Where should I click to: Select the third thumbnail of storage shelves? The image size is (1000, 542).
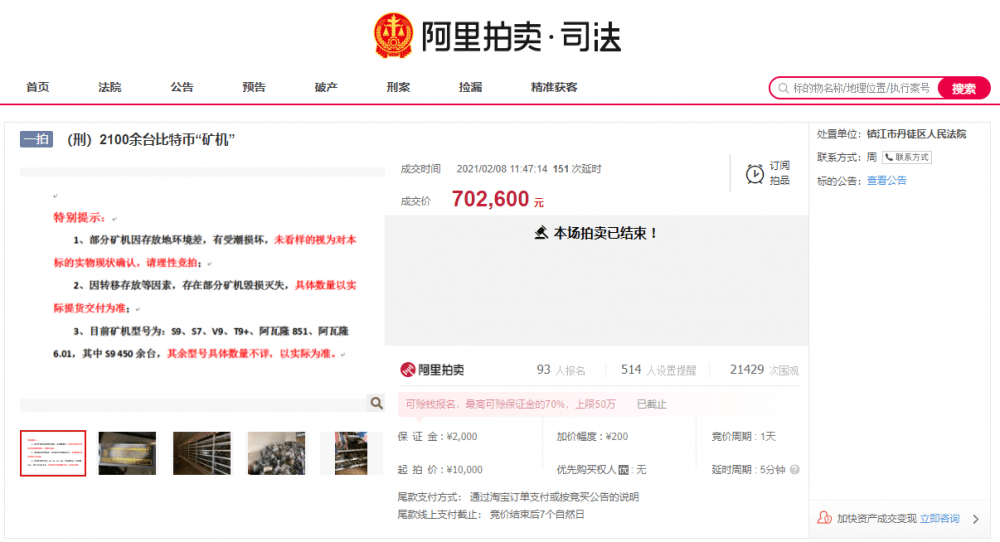click(202, 453)
